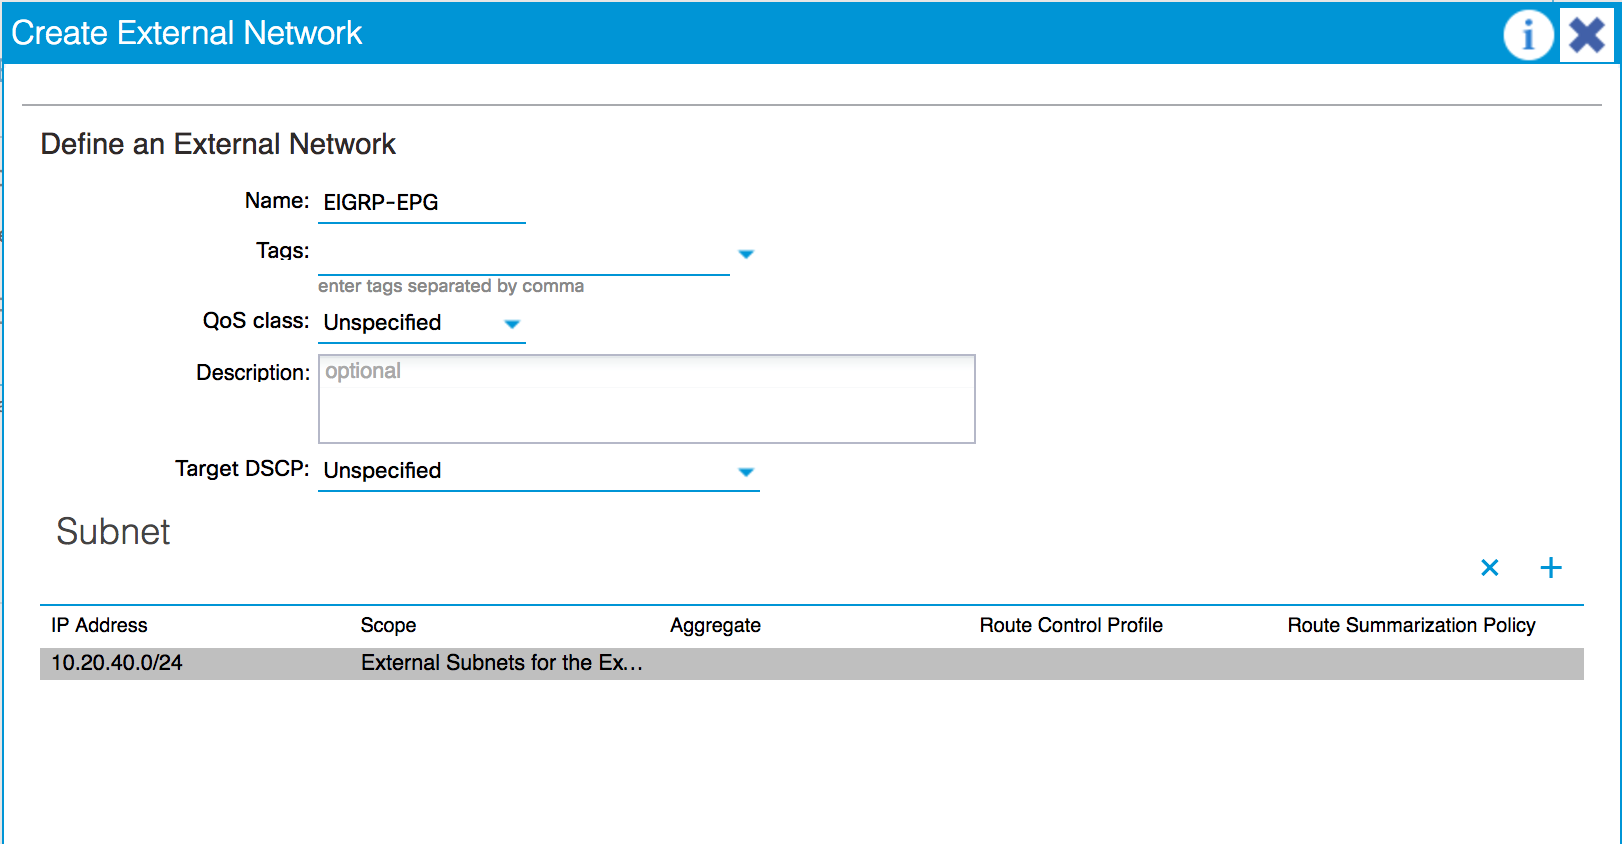This screenshot has width=1622, height=844.
Task: Close the Create External Network dialog
Action: (1587, 35)
